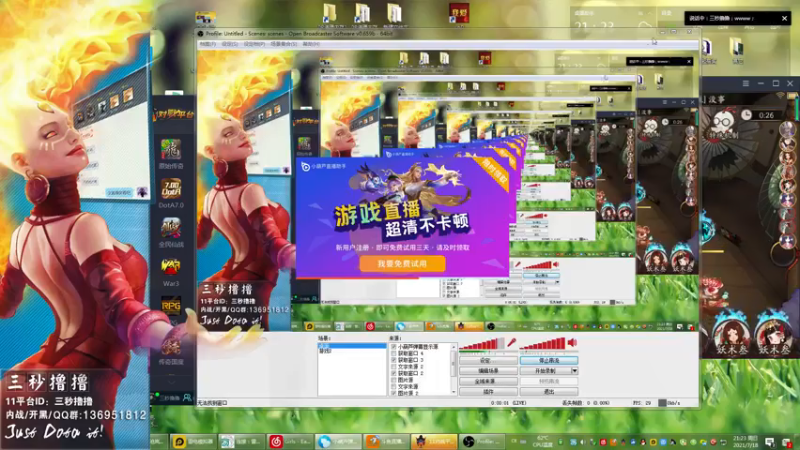This screenshot has height=450, width=800.
Task: Open the RPG icon in the sidebar
Action: [x=171, y=306]
